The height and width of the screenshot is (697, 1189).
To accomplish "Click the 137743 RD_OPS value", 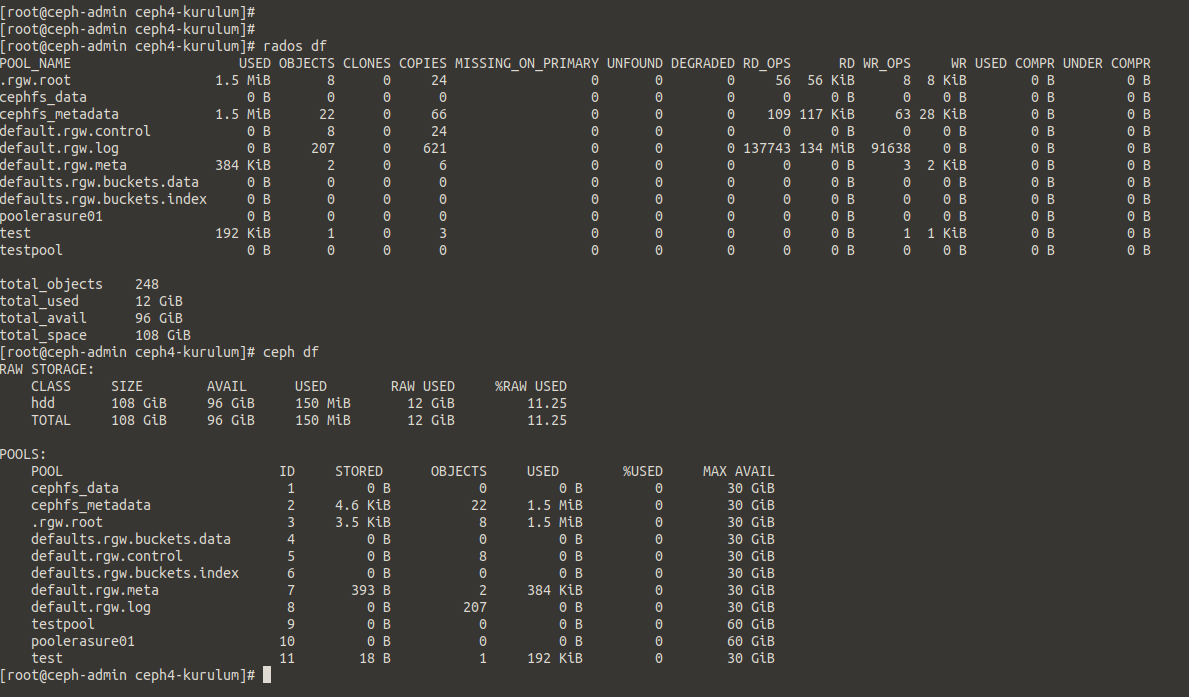I will click(767, 149).
